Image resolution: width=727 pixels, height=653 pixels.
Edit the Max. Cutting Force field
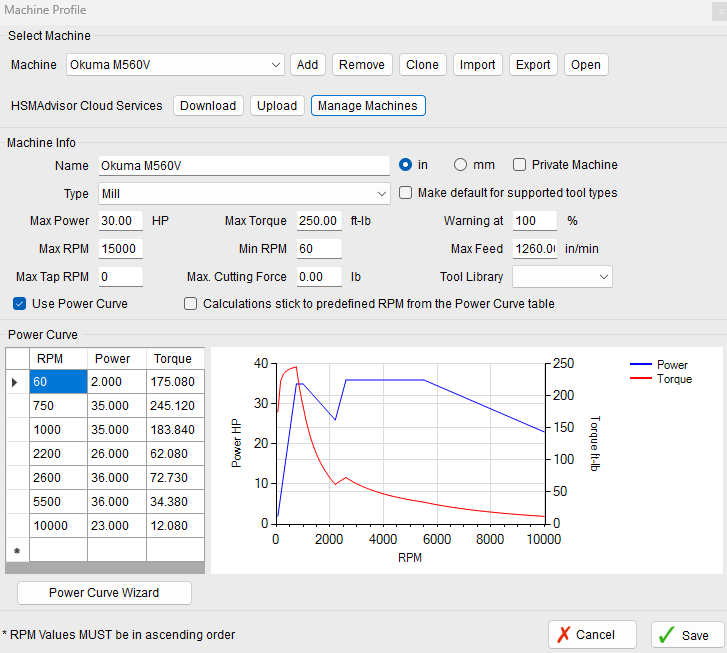319,277
